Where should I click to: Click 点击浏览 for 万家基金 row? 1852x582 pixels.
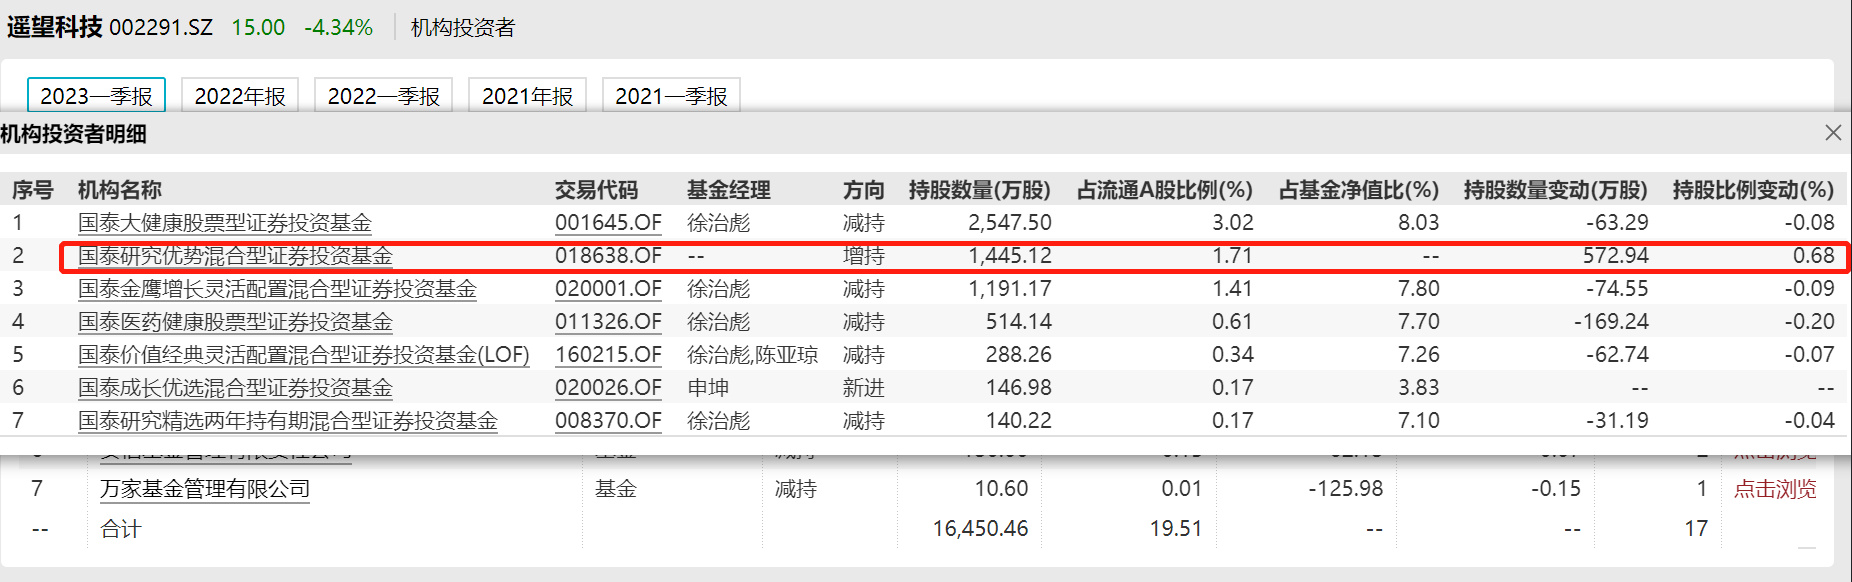(1774, 489)
